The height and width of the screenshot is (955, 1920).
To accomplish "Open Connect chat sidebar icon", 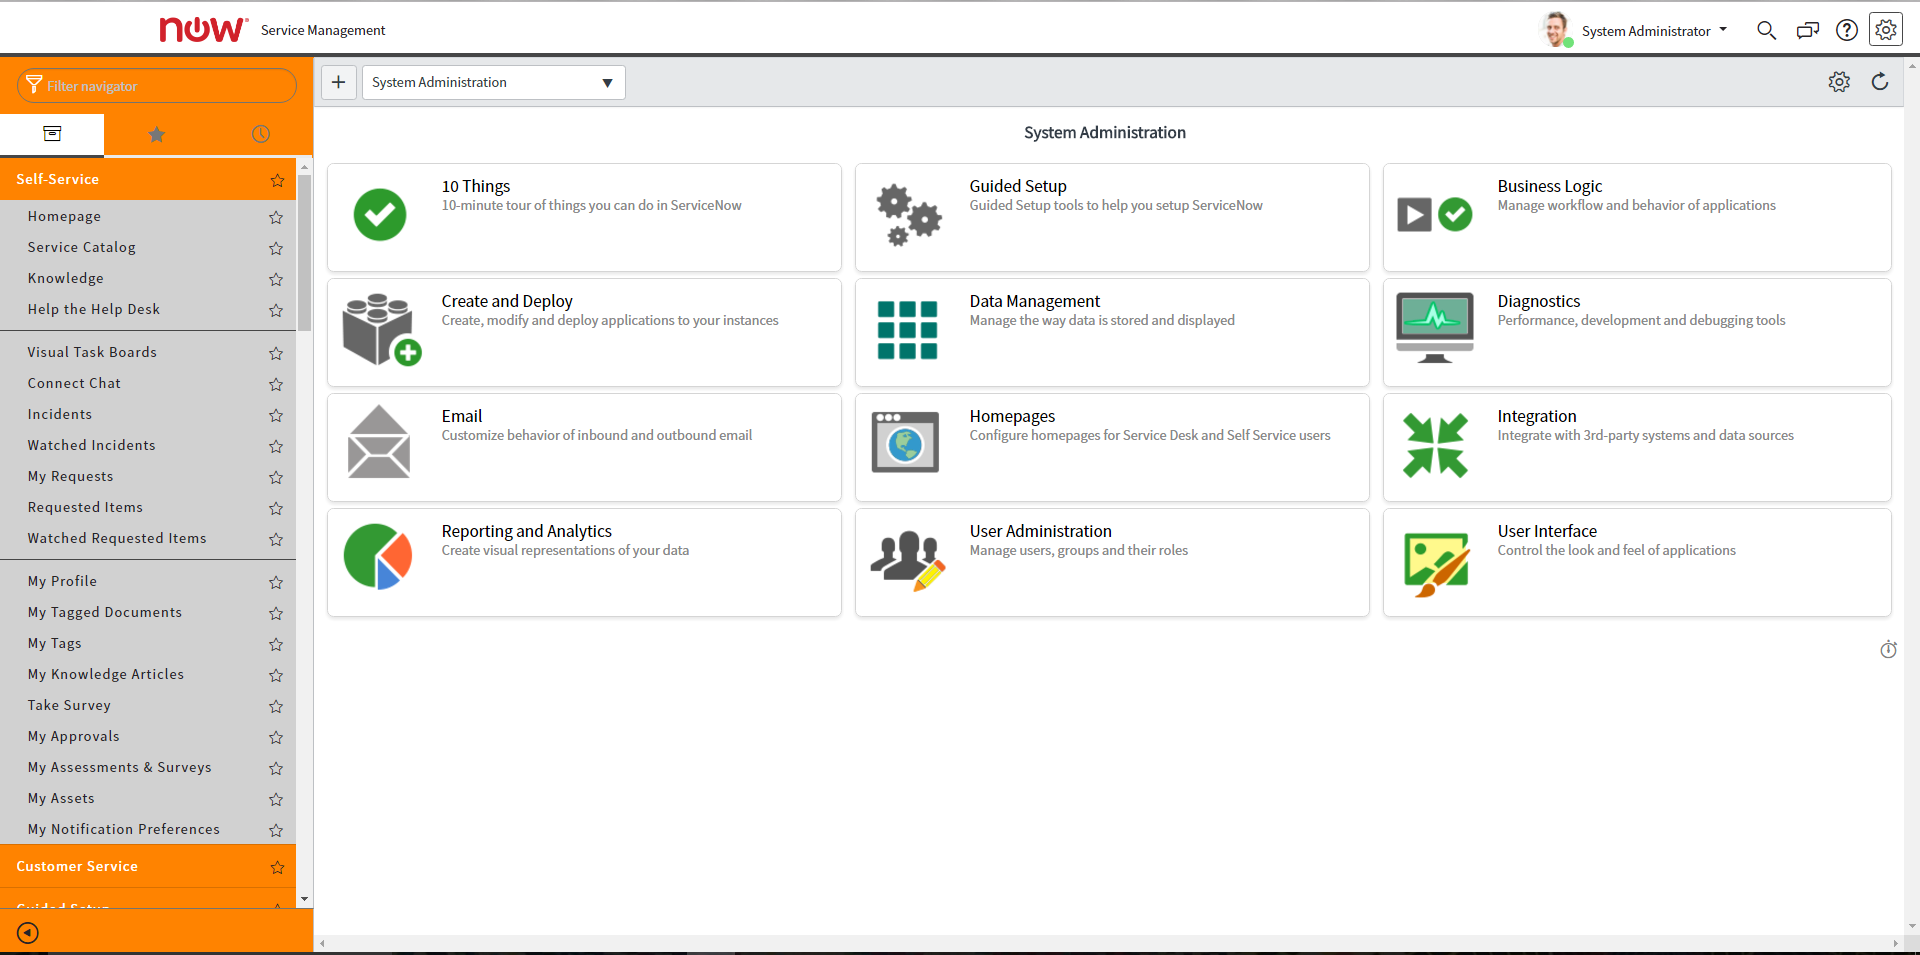I will (x=1807, y=31).
